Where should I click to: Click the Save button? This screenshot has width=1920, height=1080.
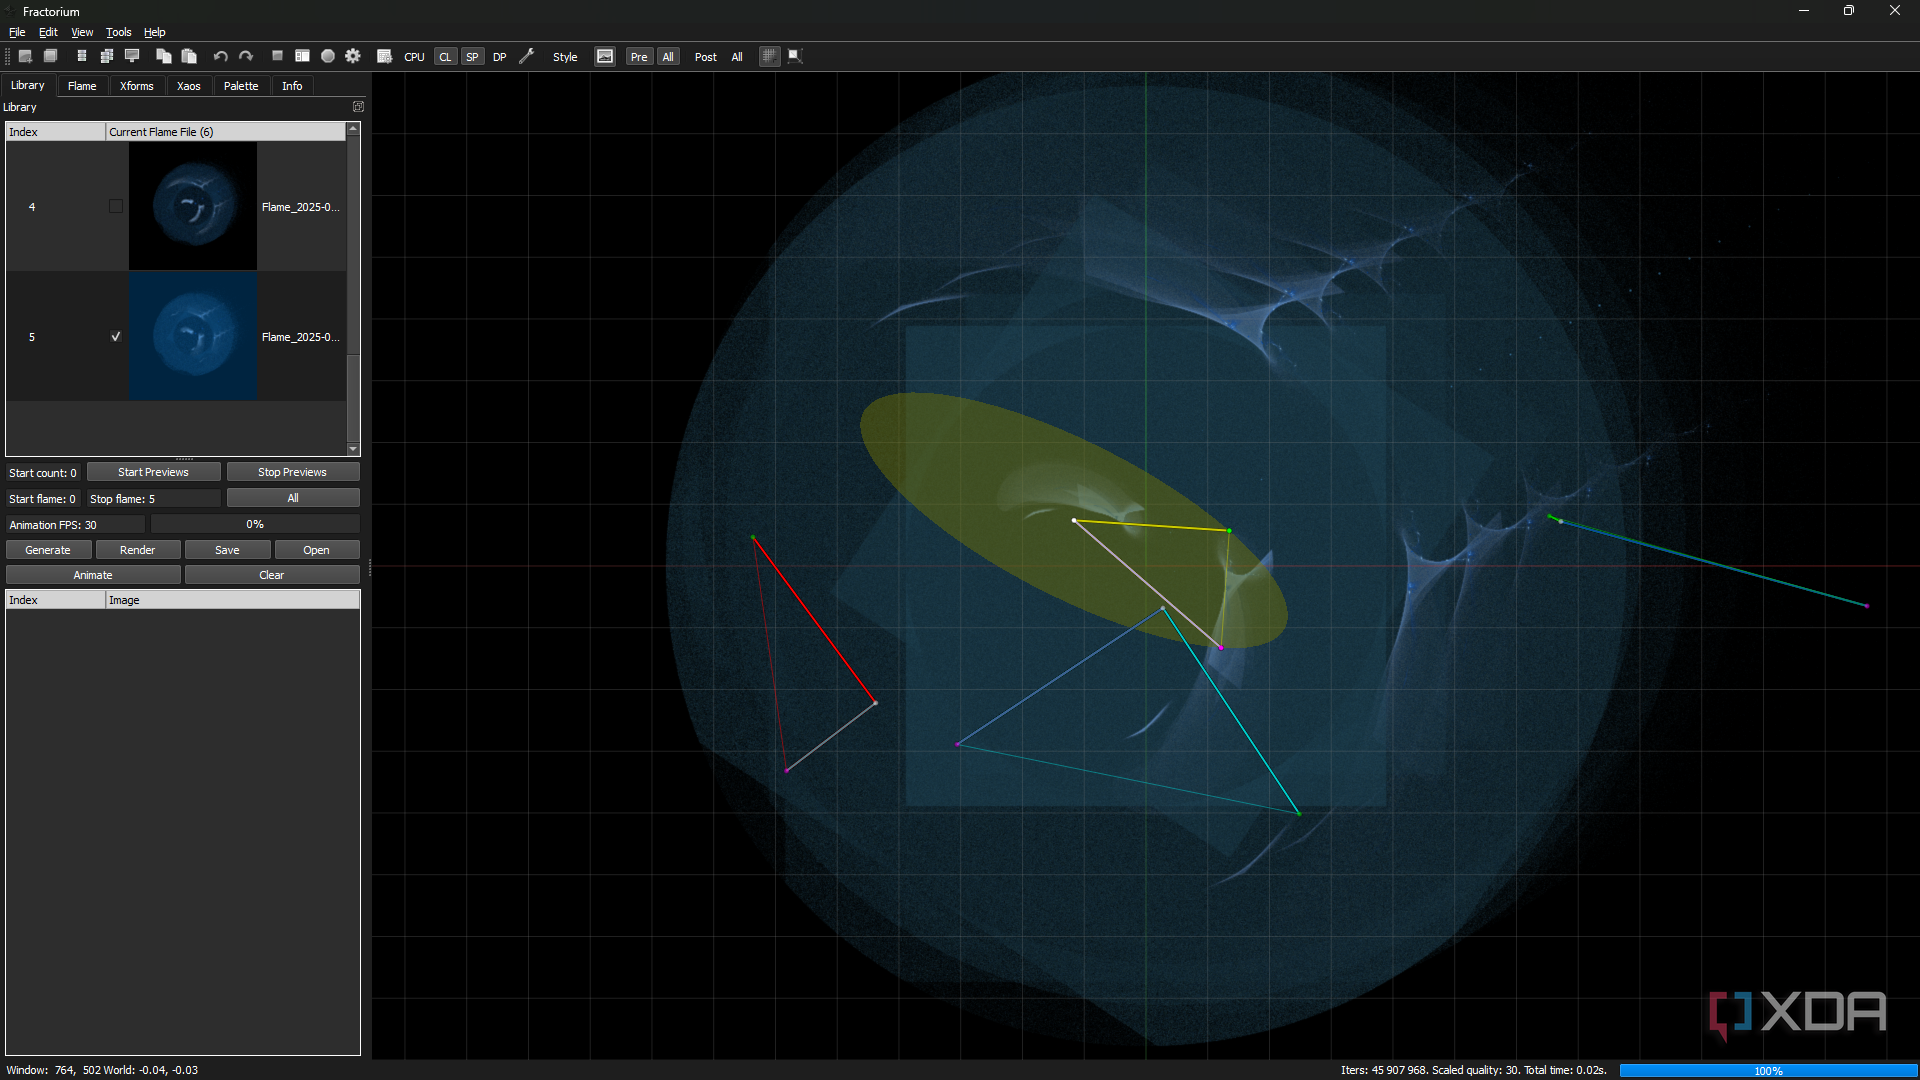pyautogui.click(x=227, y=550)
